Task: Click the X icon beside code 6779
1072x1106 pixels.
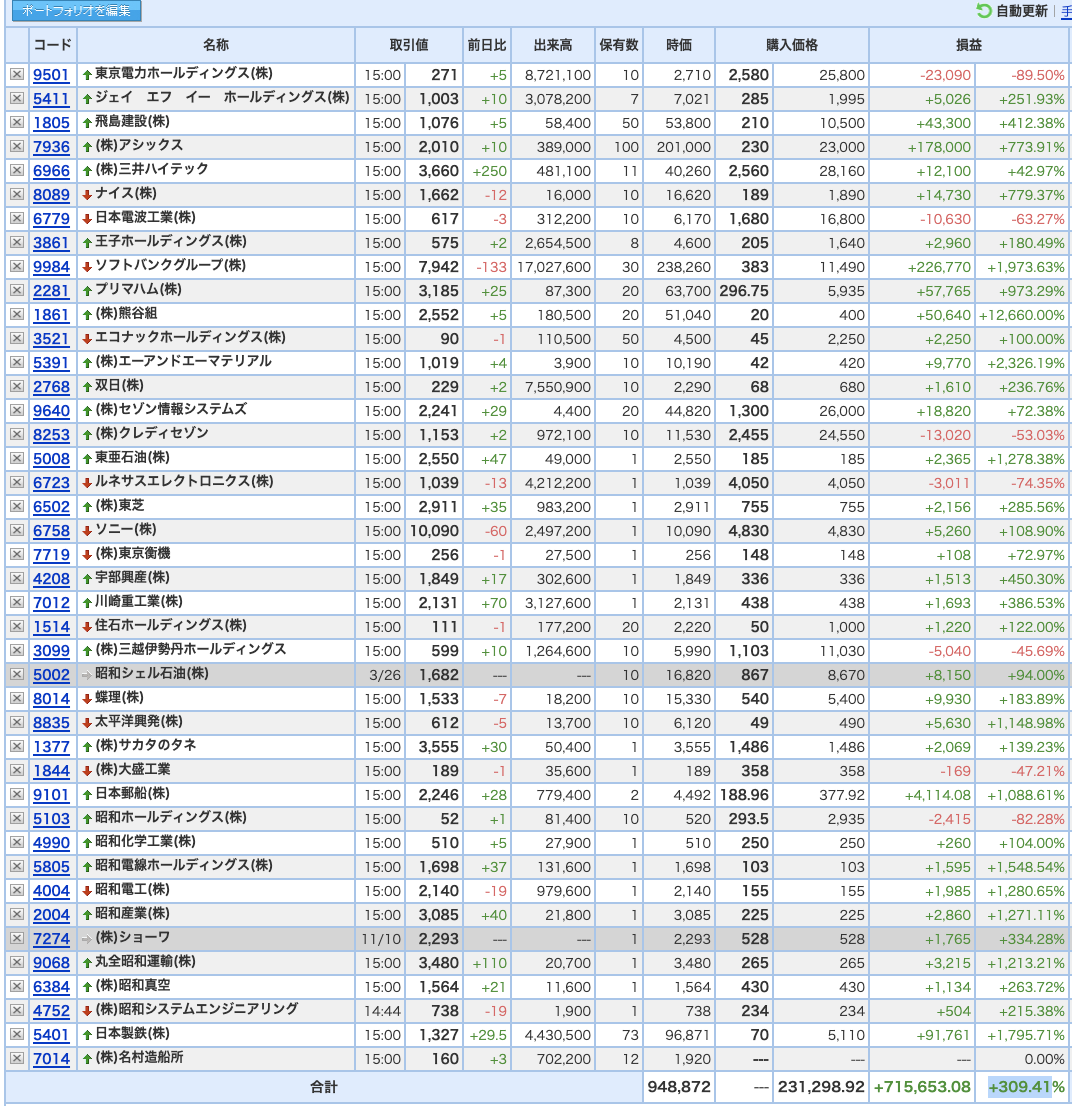Action: coord(17,219)
